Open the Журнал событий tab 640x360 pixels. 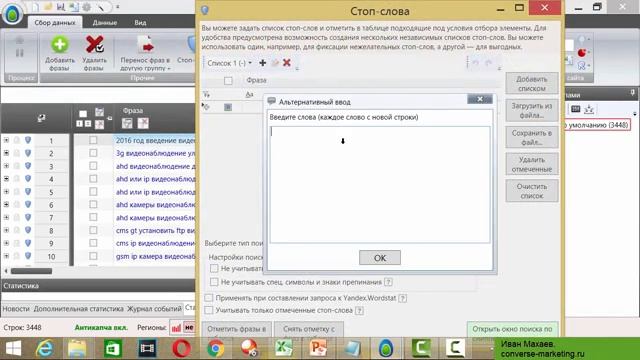coord(154,309)
